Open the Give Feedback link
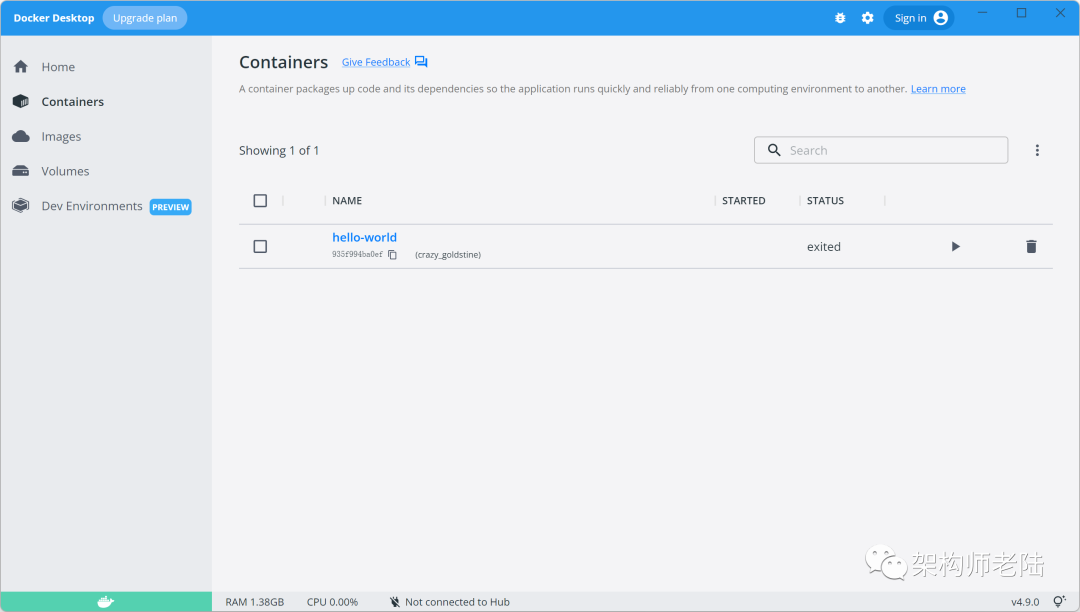The height and width of the screenshot is (612, 1080). [x=375, y=62]
